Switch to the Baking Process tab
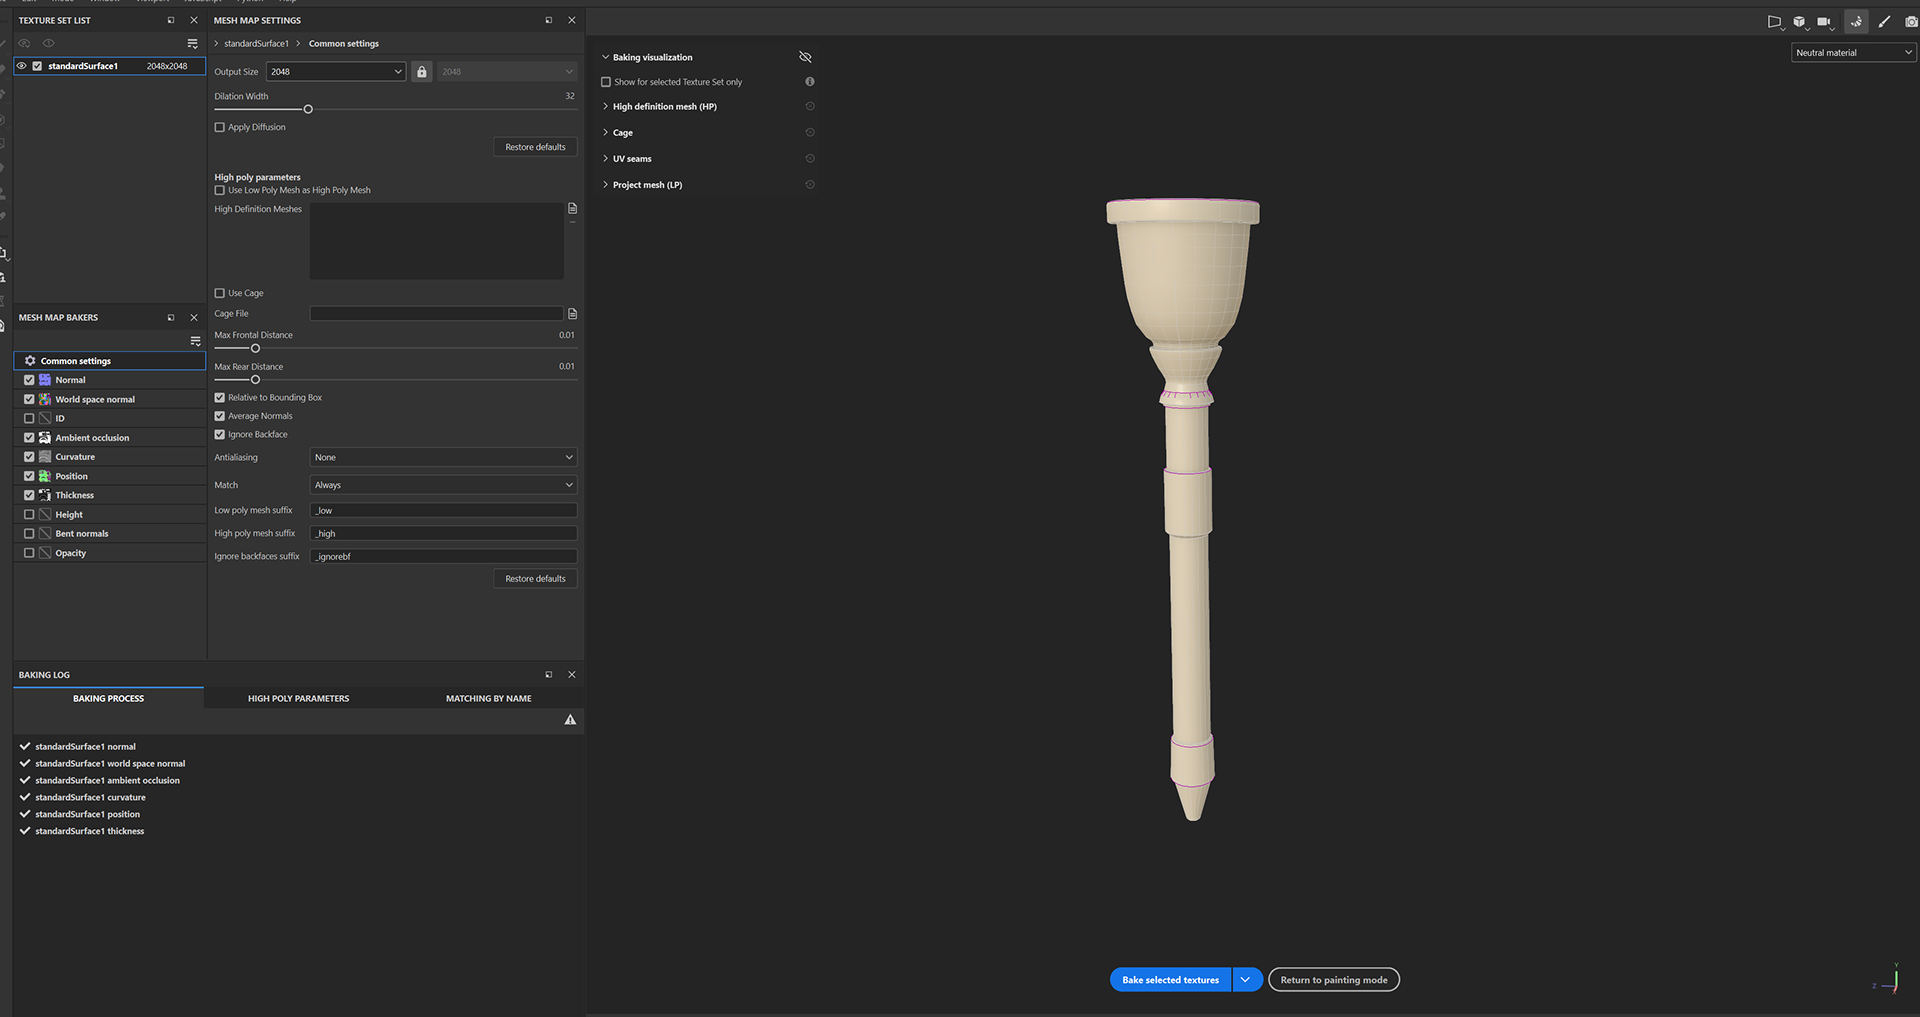 point(108,698)
